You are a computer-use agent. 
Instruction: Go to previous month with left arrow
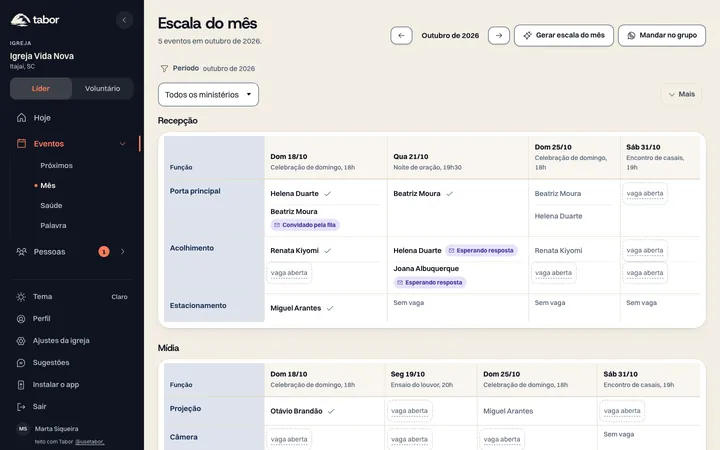pyautogui.click(x=401, y=35)
